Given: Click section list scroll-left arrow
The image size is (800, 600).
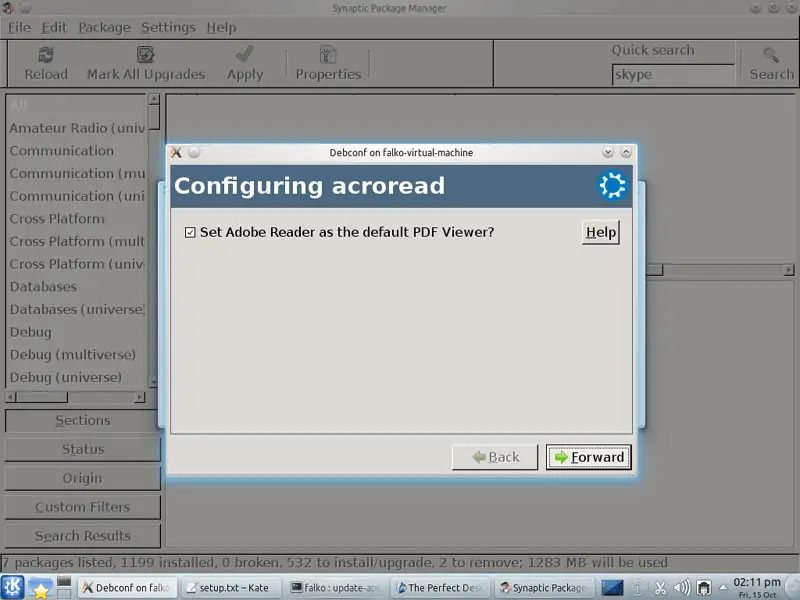Looking at the screenshot, I should (x=11, y=397).
